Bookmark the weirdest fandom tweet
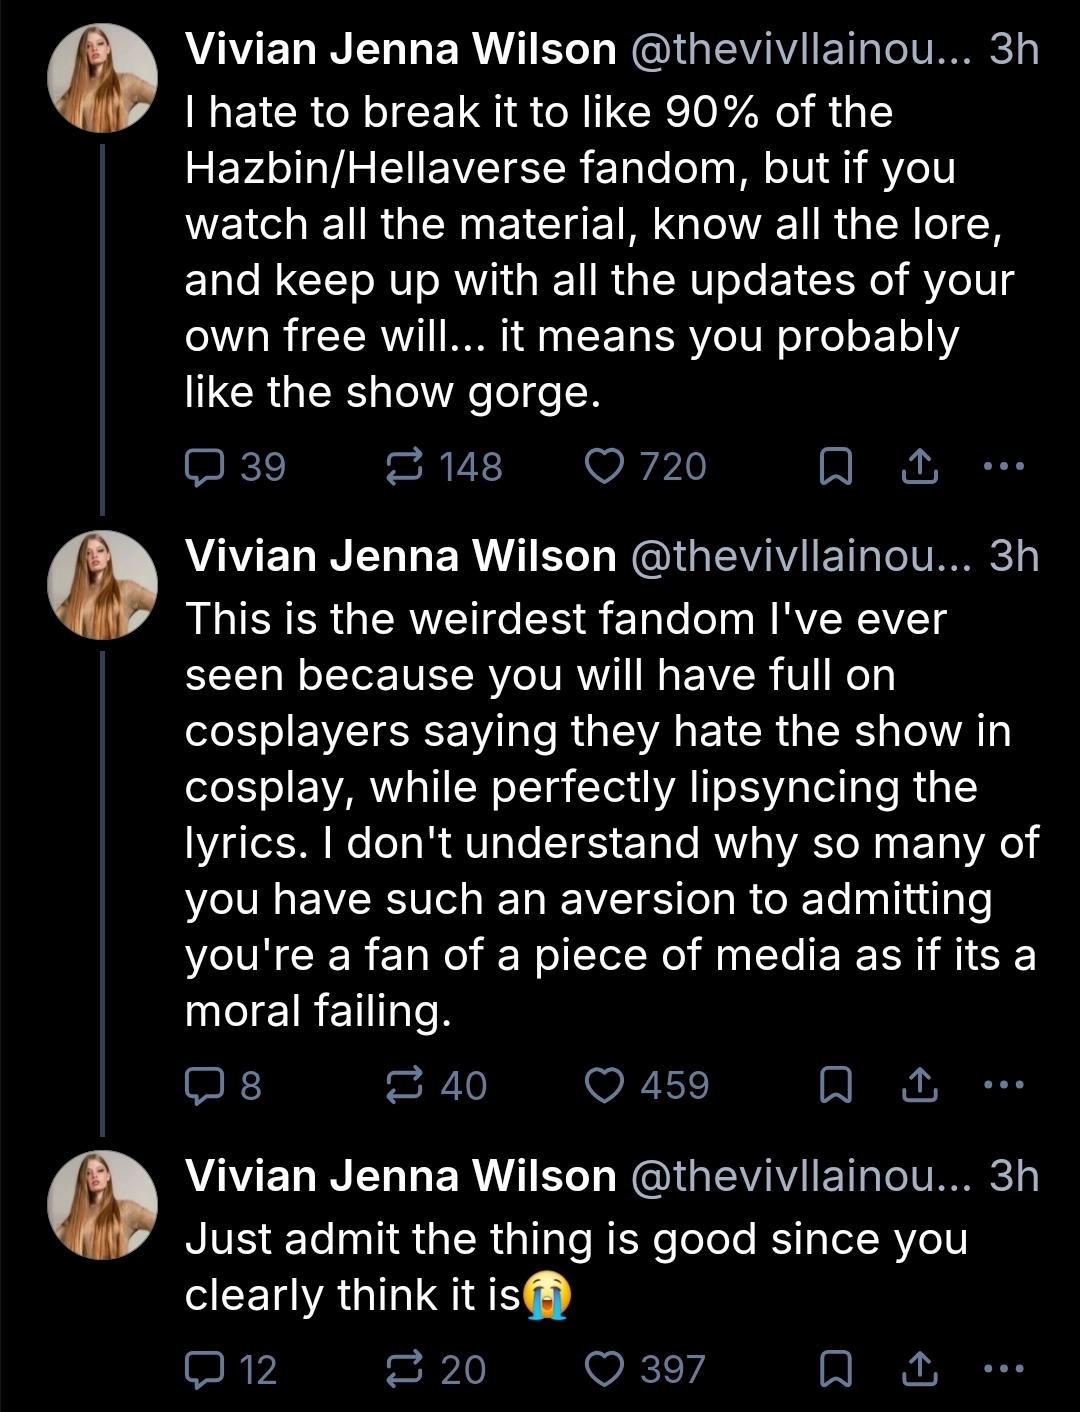The width and height of the screenshot is (1080, 1412). pyautogui.click(x=835, y=1085)
